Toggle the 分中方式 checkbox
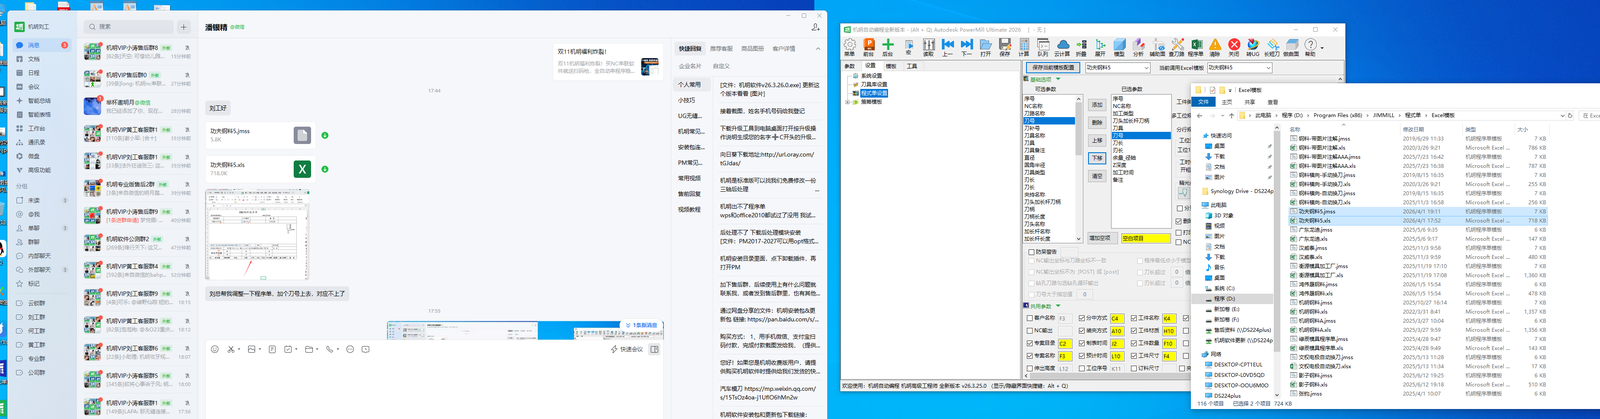This screenshot has width=1600, height=419. pos(1083,318)
